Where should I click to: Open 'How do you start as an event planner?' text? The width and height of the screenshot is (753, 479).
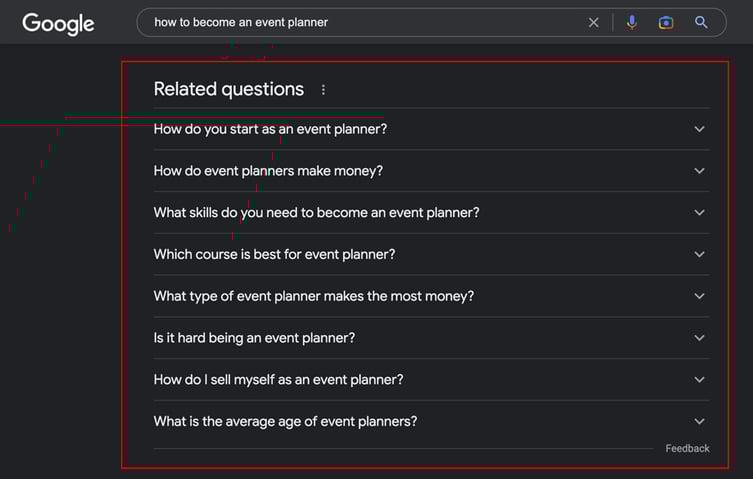[270, 129]
